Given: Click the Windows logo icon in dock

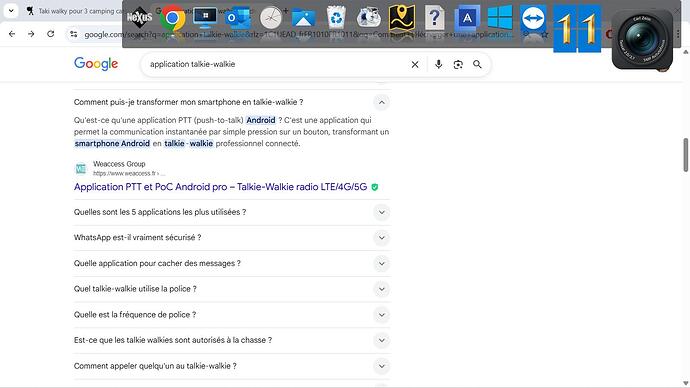Looking at the screenshot, I should point(500,17).
